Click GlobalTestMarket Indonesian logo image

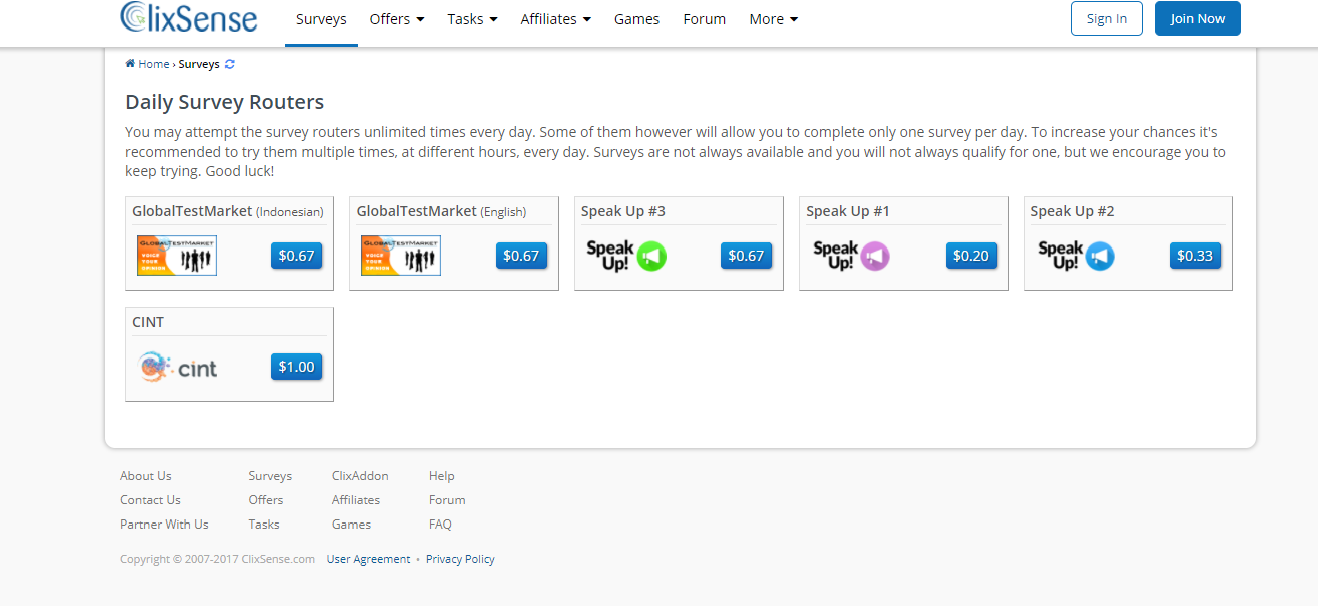pyautogui.click(x=177, y=255)
